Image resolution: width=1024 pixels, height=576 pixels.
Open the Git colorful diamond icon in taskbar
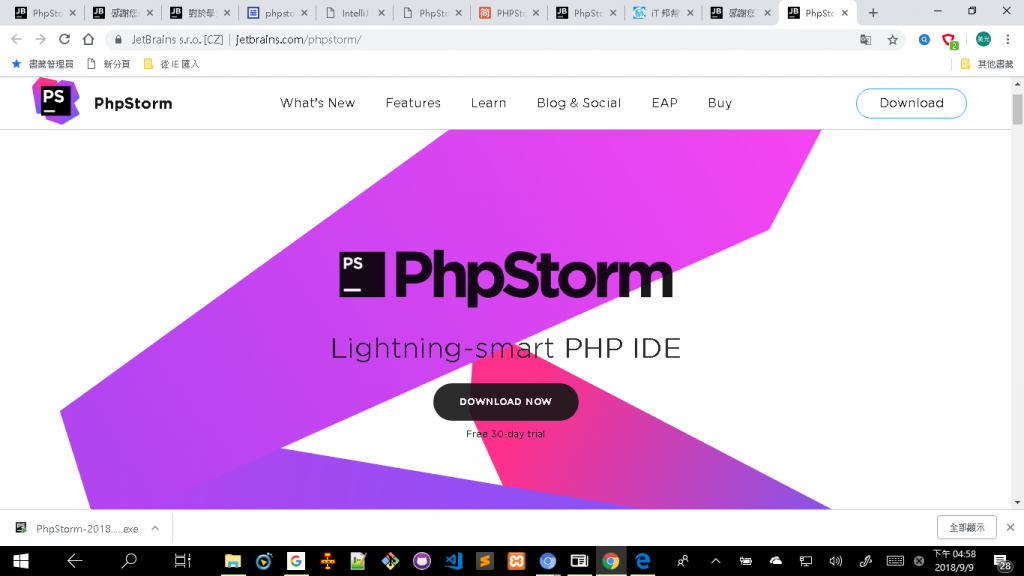391,561
